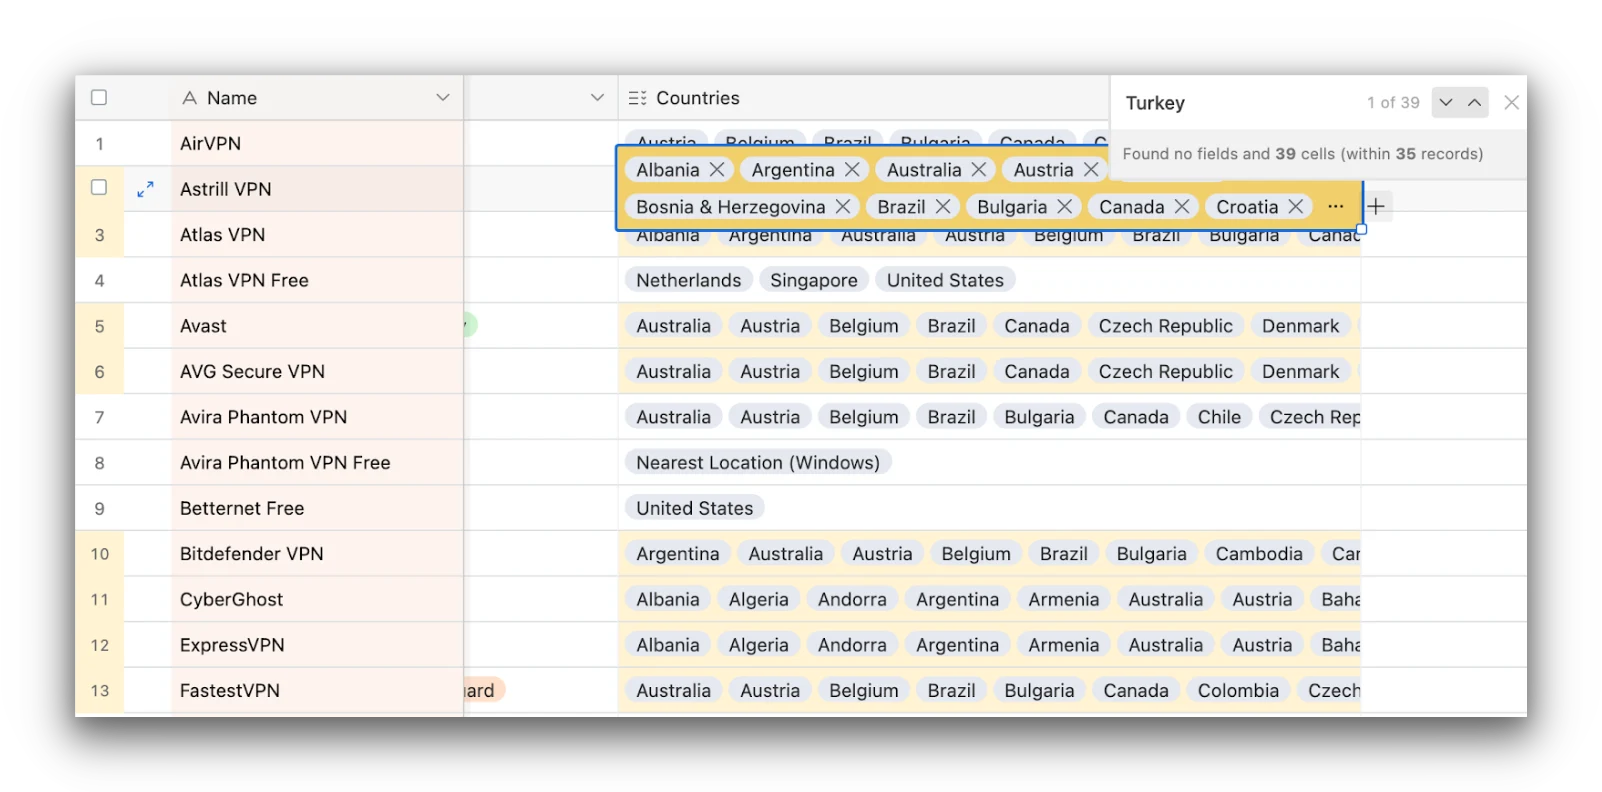Click Denmark tag in AVG Secure VPN row
The width and height of the screenshot is (1602, 792).
1300,372
